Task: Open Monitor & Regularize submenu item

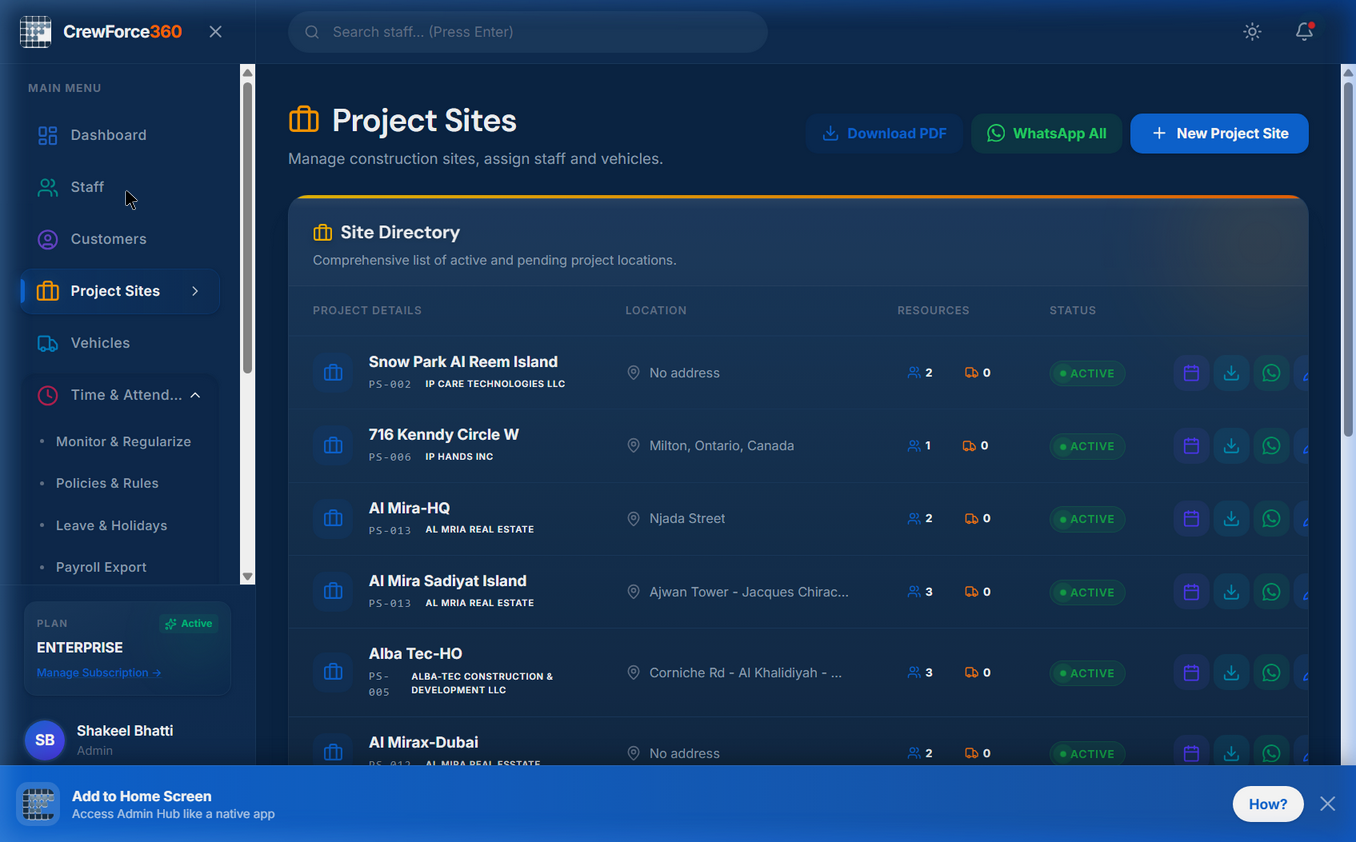Action: (x=123, y=441)
